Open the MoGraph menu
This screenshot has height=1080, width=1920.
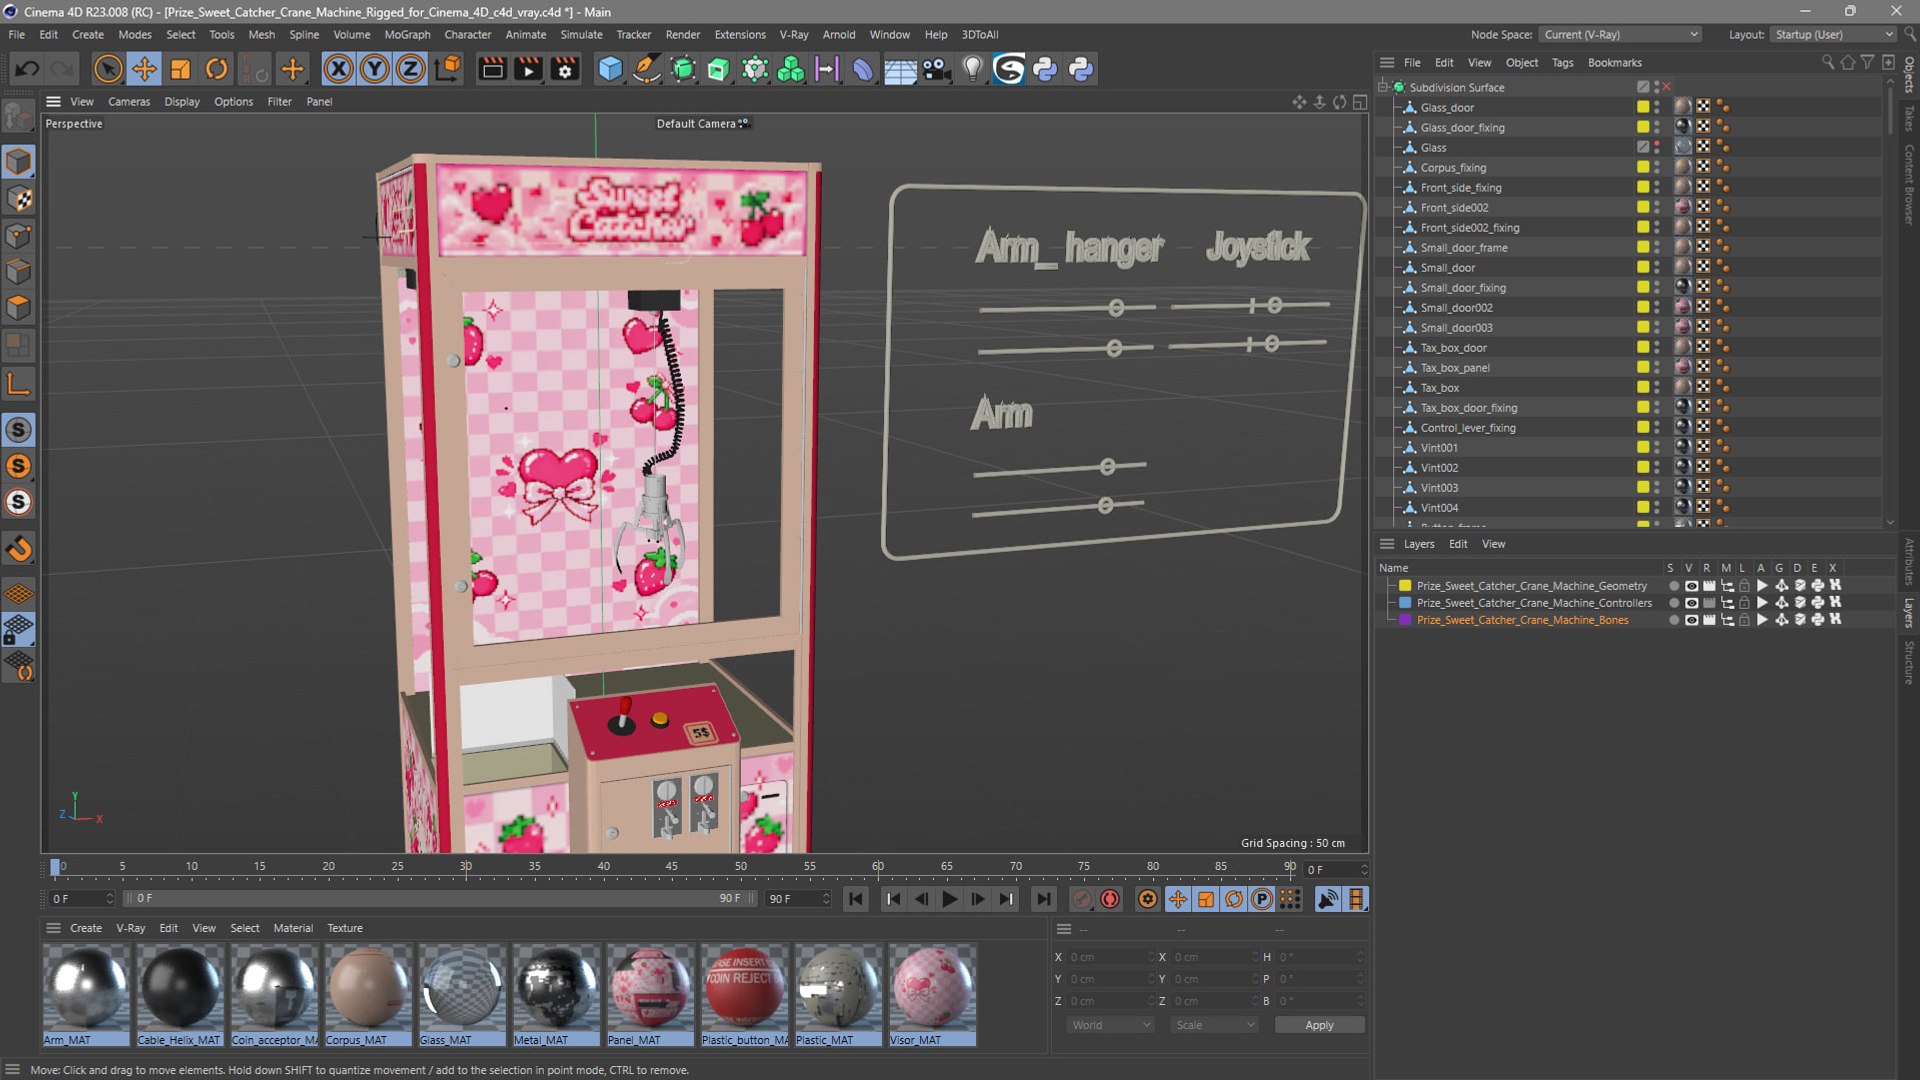tap(407, 34)
